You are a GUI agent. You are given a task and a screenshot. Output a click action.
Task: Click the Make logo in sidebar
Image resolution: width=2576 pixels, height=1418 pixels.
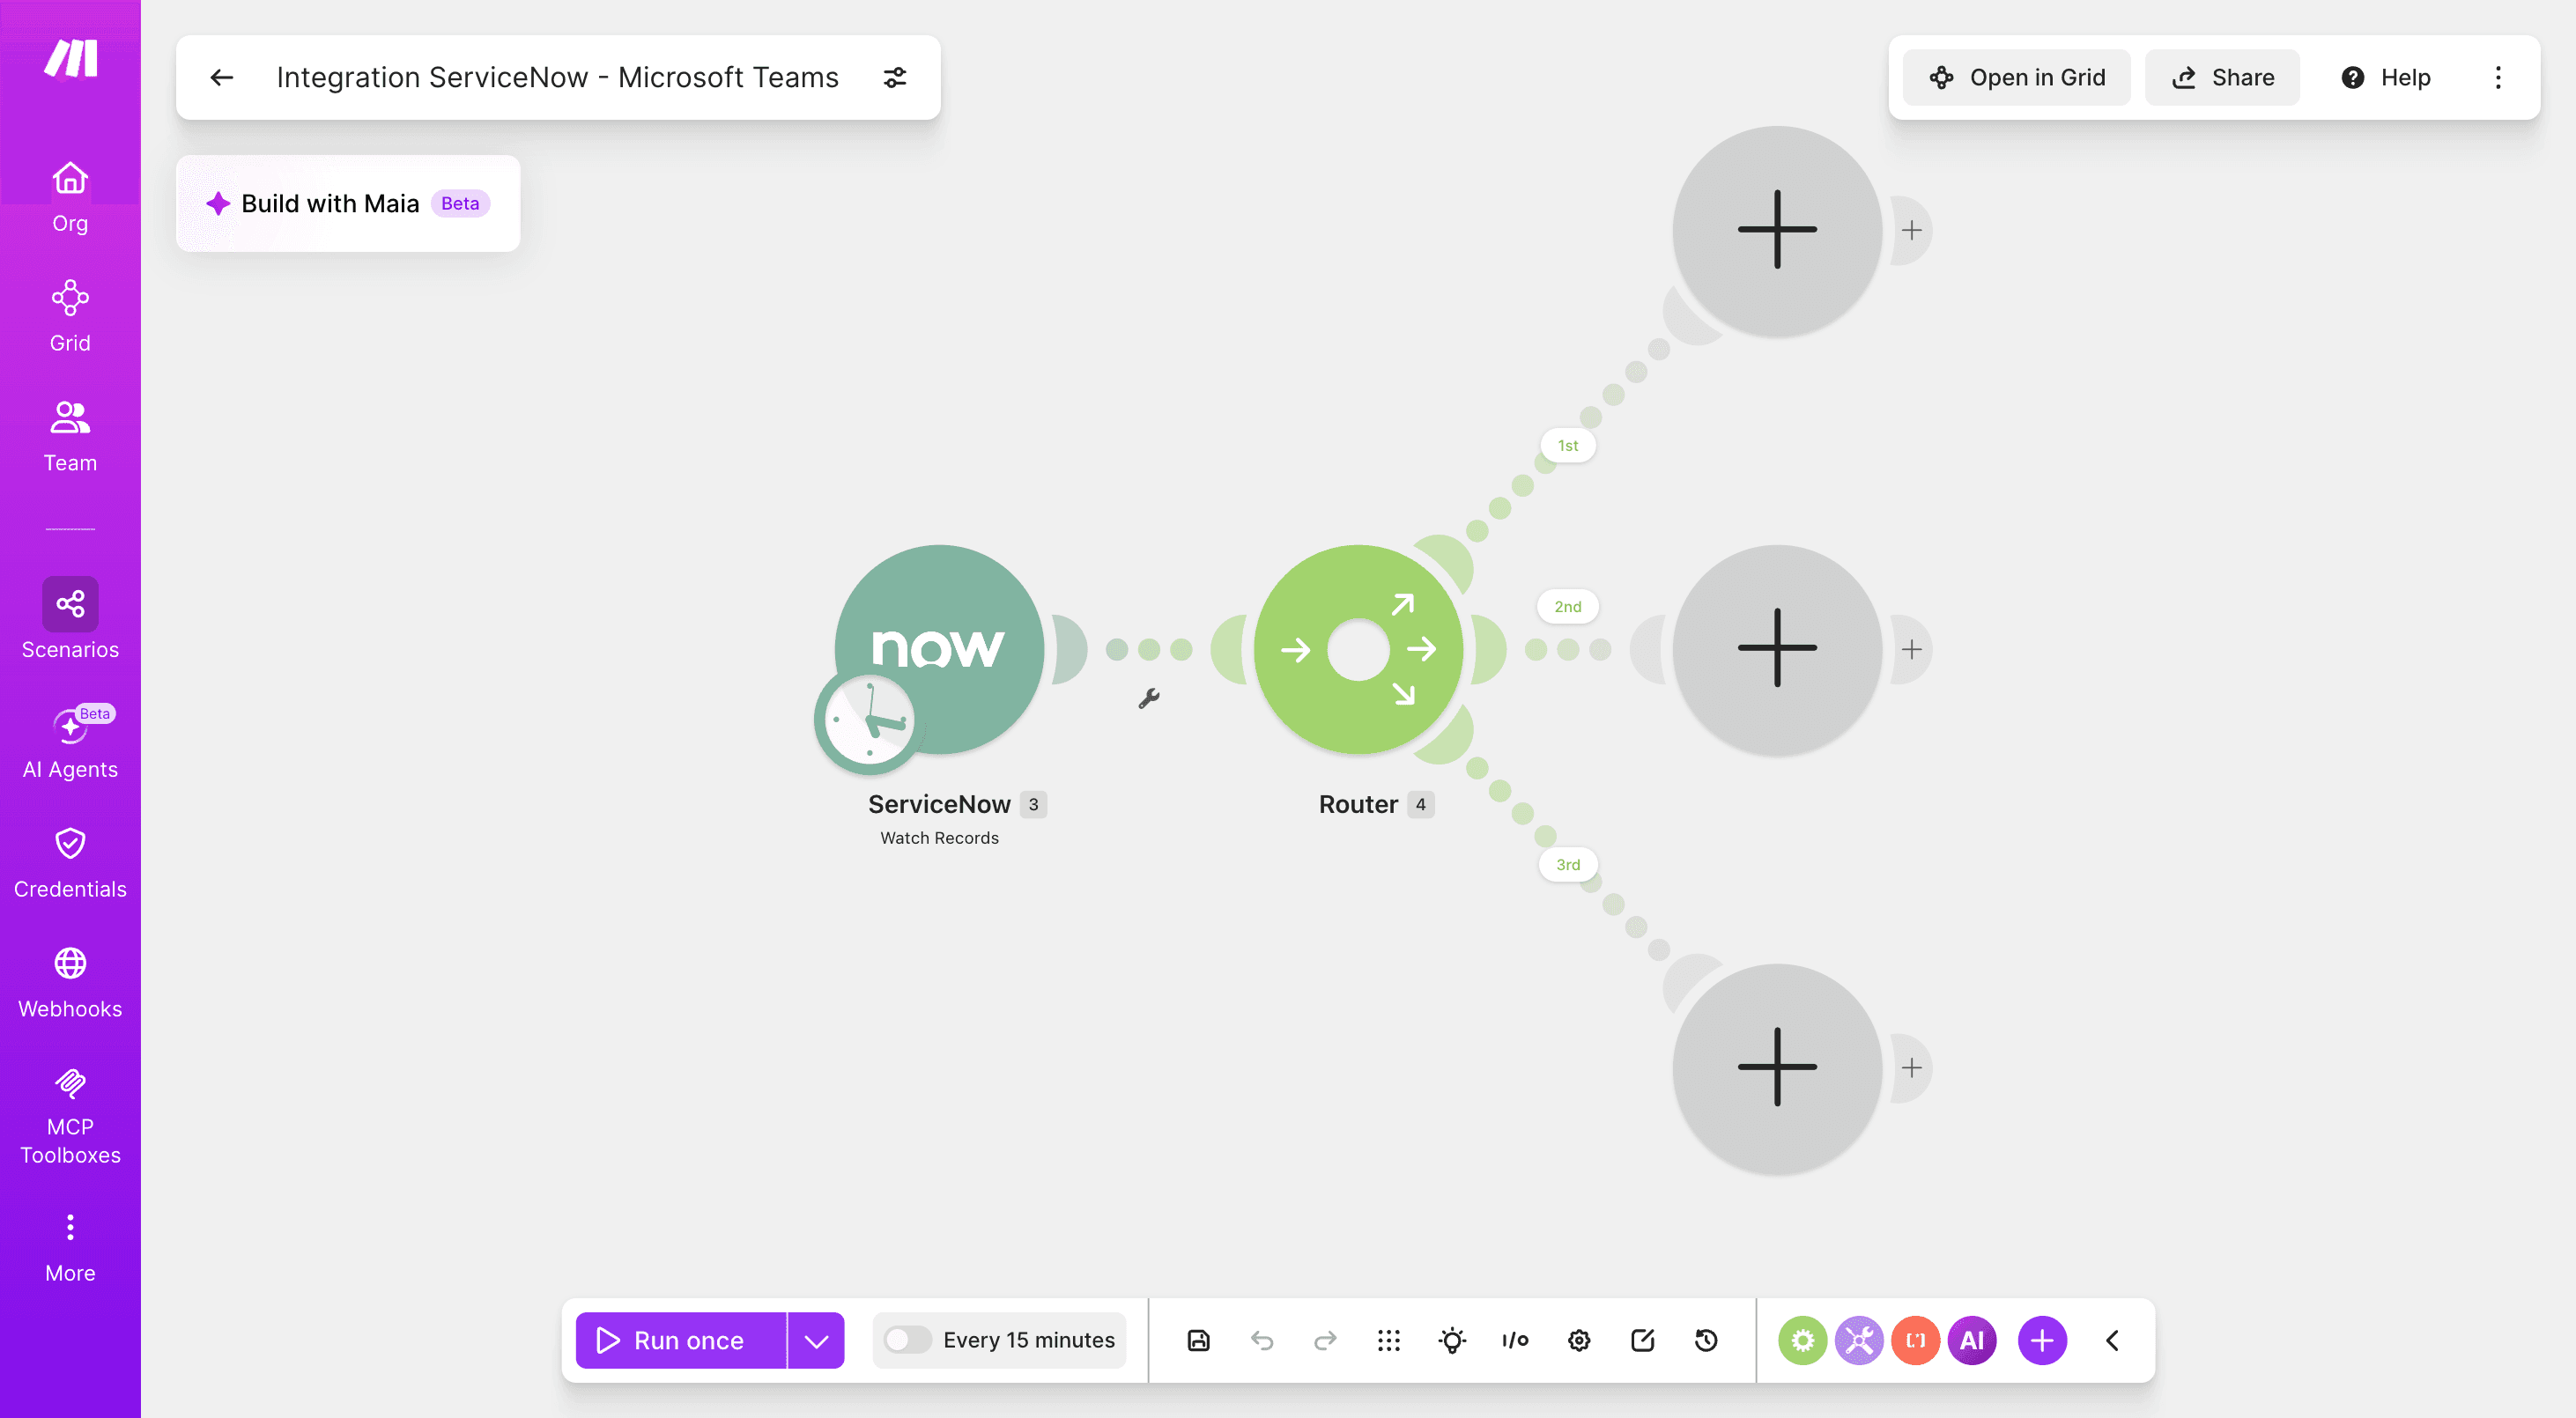point(70,58)
